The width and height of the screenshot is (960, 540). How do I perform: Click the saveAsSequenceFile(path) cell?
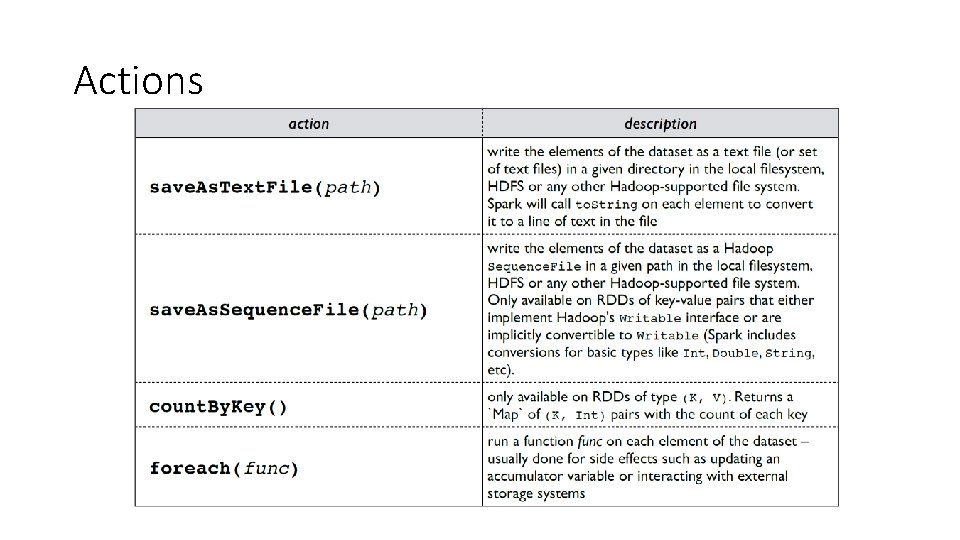coord(309,309)
